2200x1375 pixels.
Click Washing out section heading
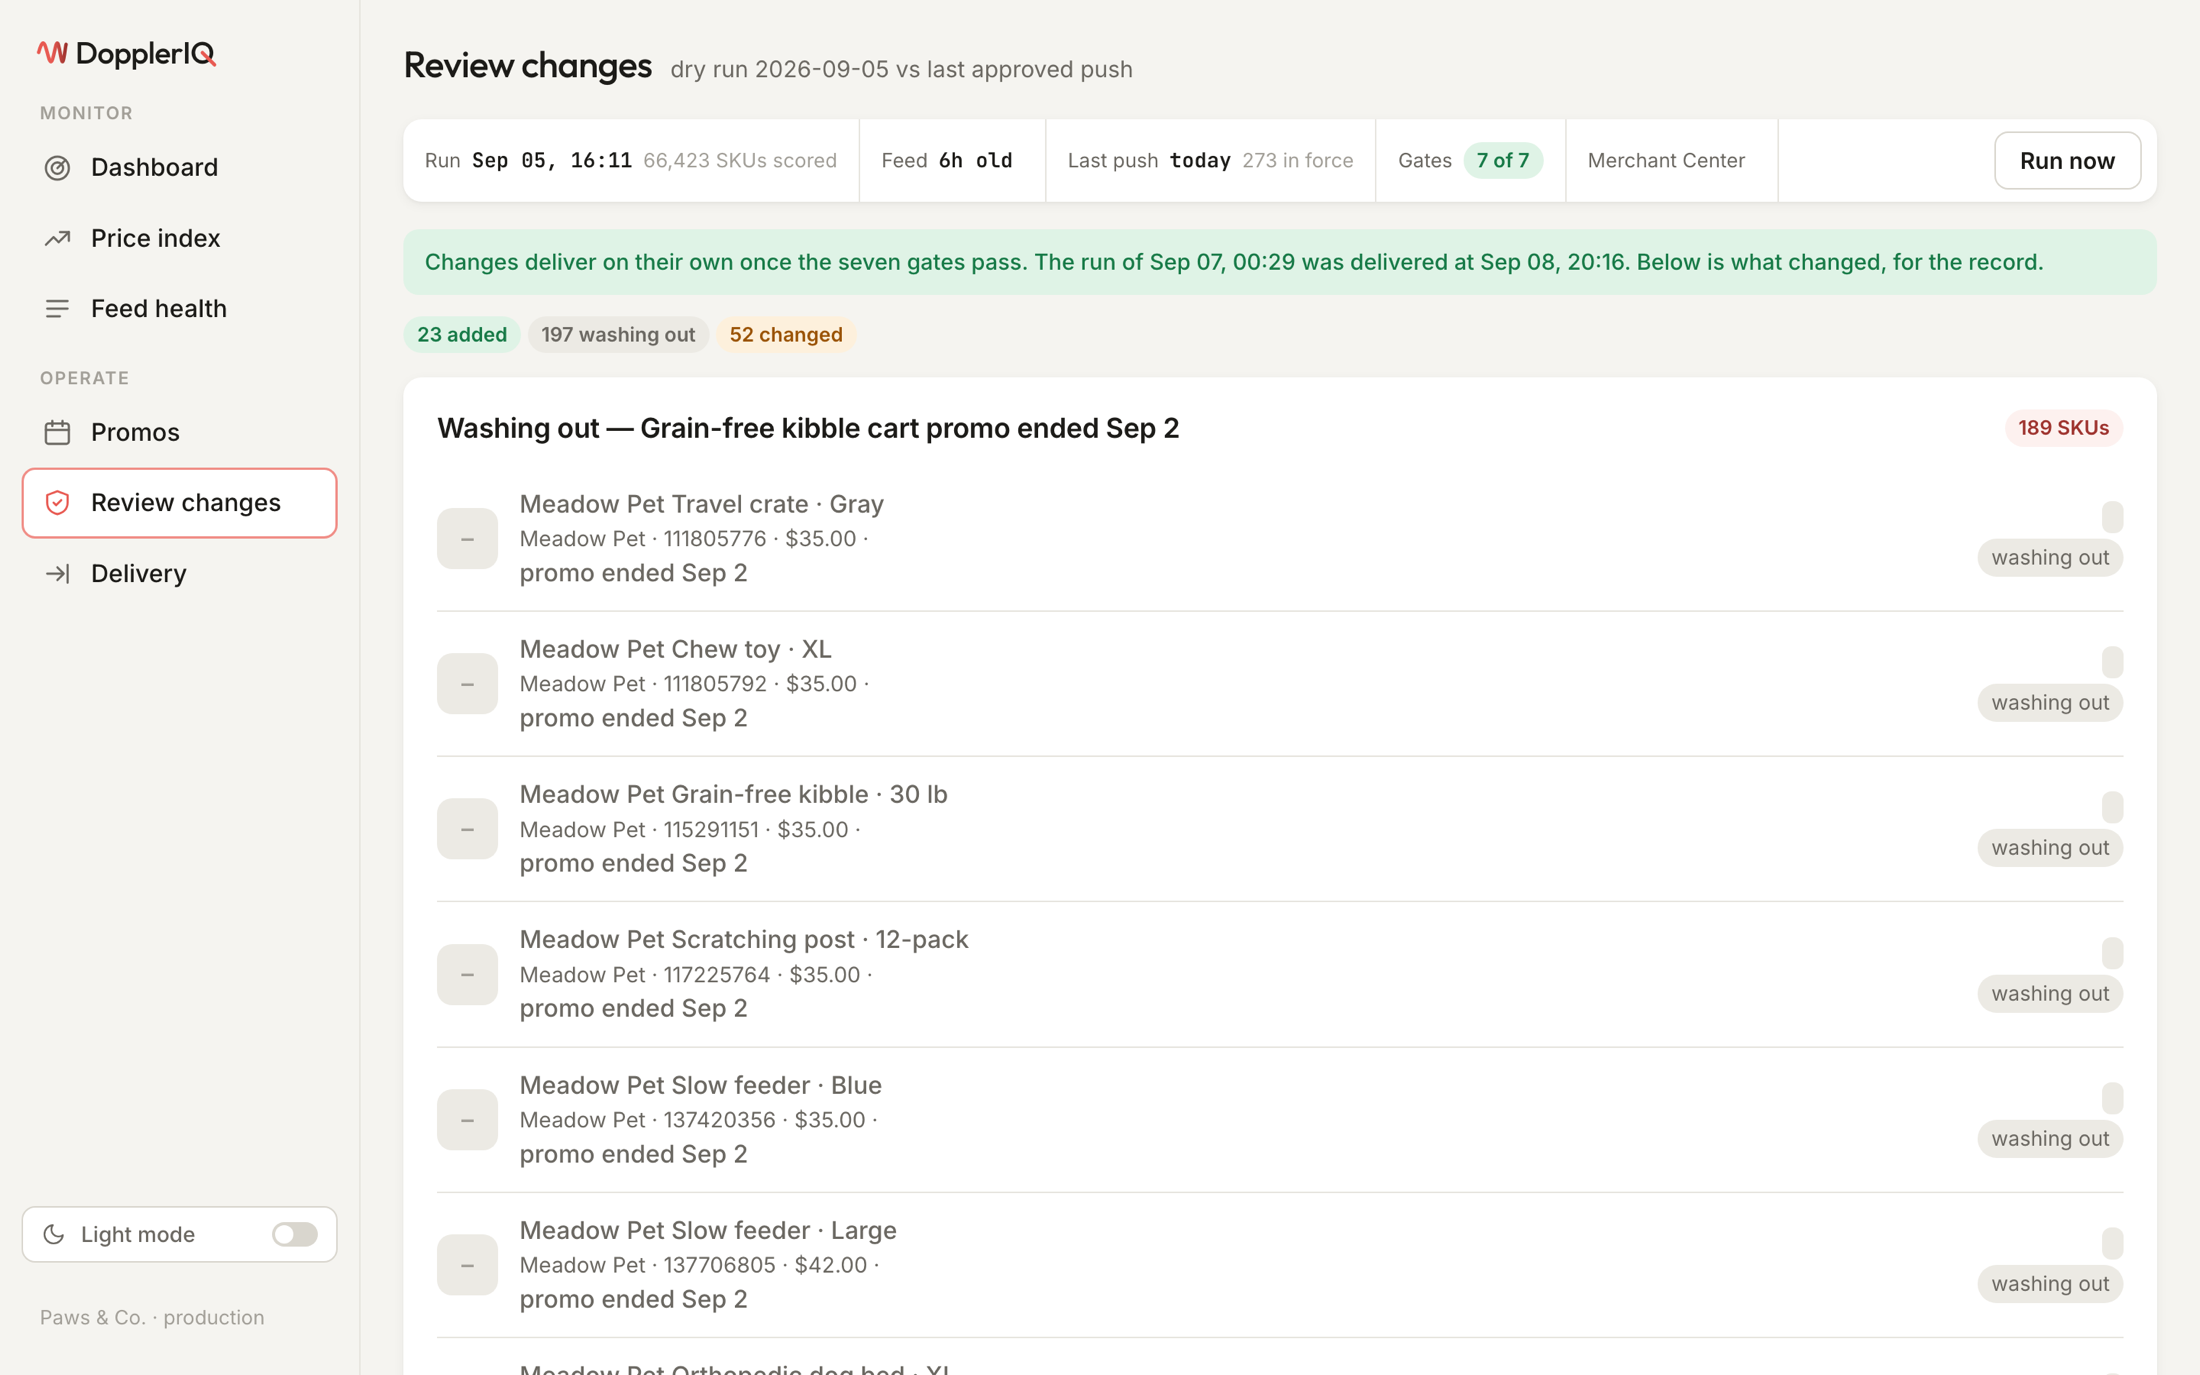pyautogui.click(x=808, y=428)
